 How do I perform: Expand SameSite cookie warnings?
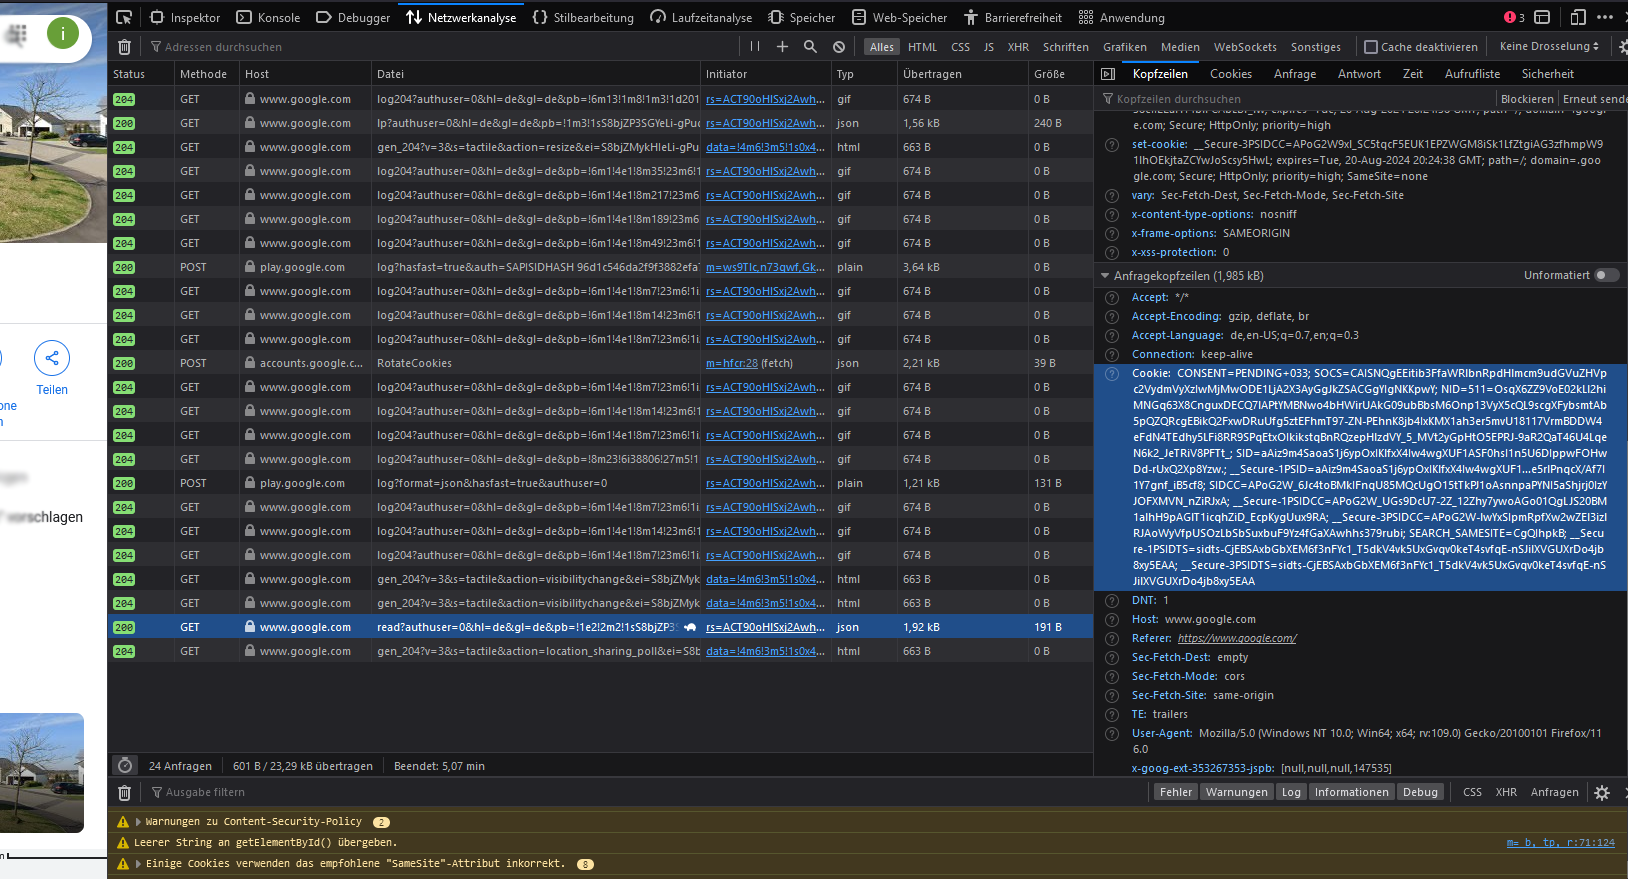[138, 864]
